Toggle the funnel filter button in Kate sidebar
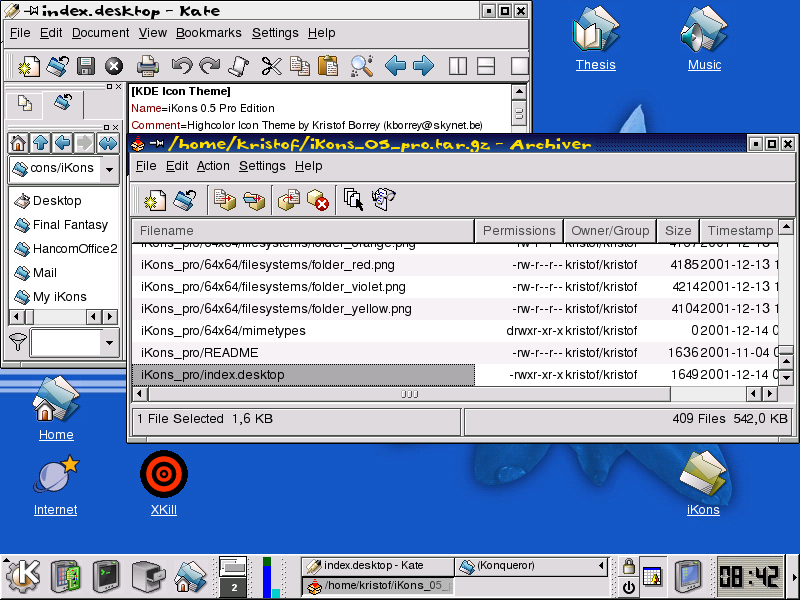The width and height of the screenshot is (800, 600). (x=18, y=342)
